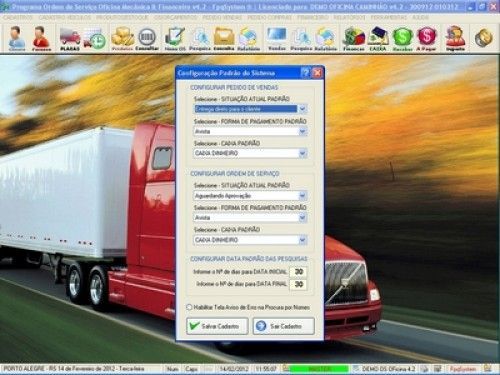Screen dimensions: 500x375
Task: Open the PLACAS truck icon
Action: click(x=70, y=39)
